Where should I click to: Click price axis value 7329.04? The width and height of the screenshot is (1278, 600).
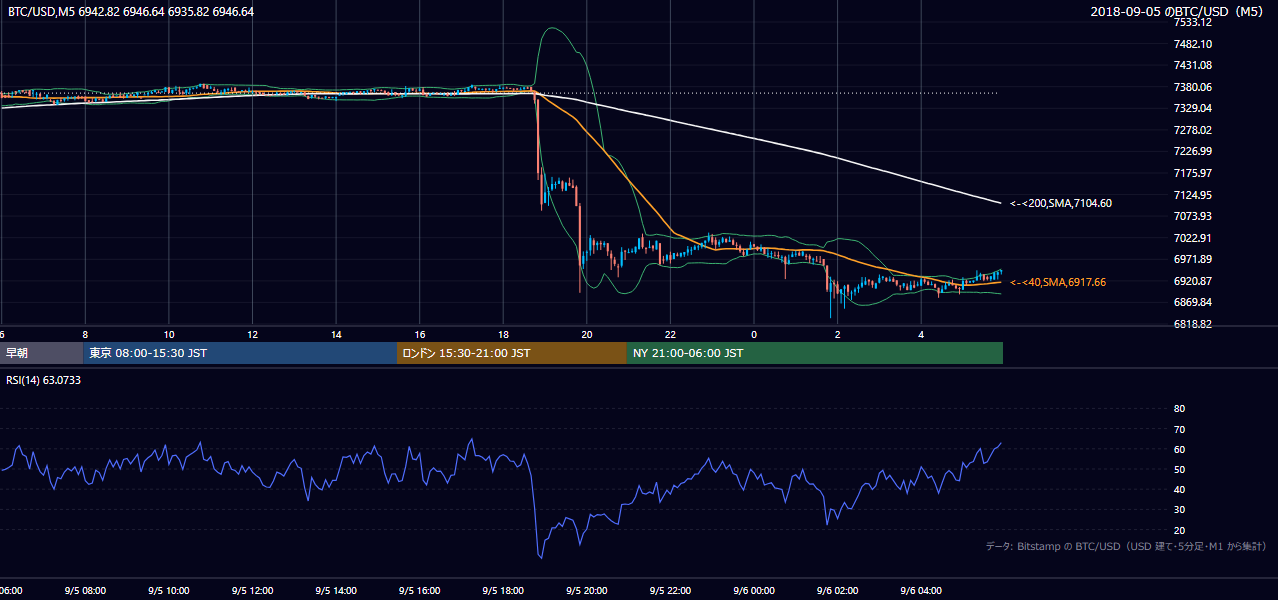coord(1193,108)
